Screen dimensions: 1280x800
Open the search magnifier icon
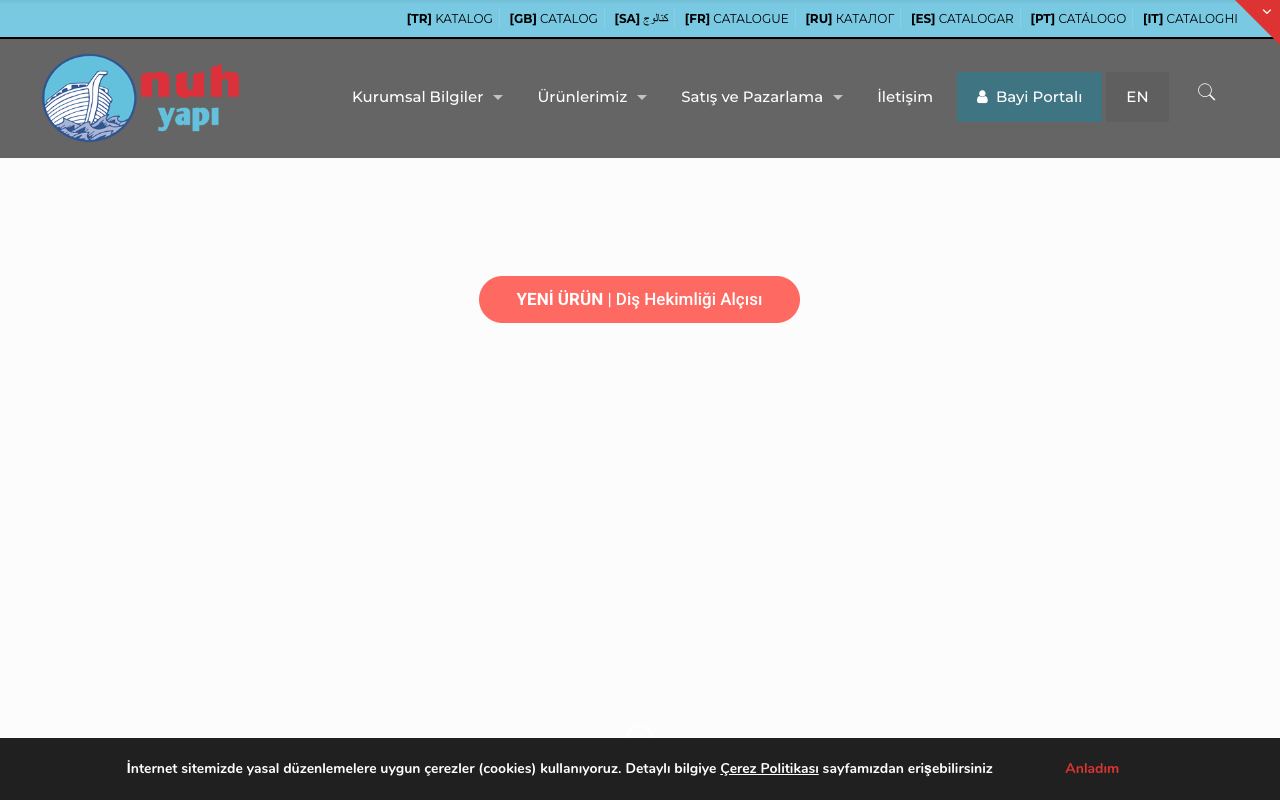[x=1207, y=92]
